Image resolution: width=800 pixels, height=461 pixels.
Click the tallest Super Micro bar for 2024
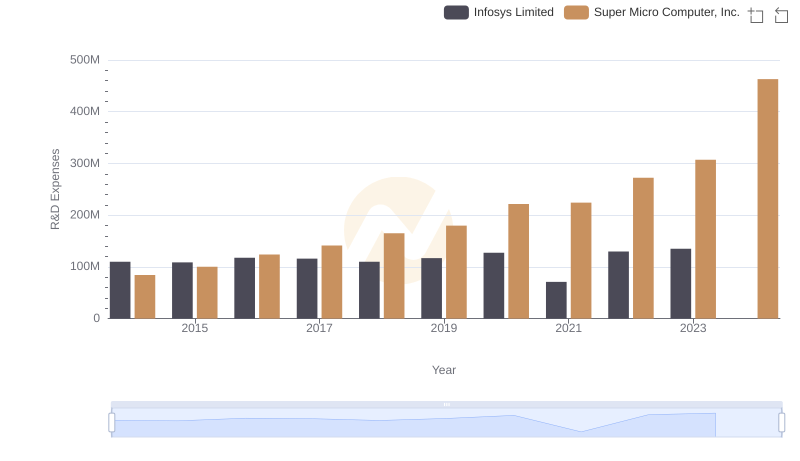767,199
